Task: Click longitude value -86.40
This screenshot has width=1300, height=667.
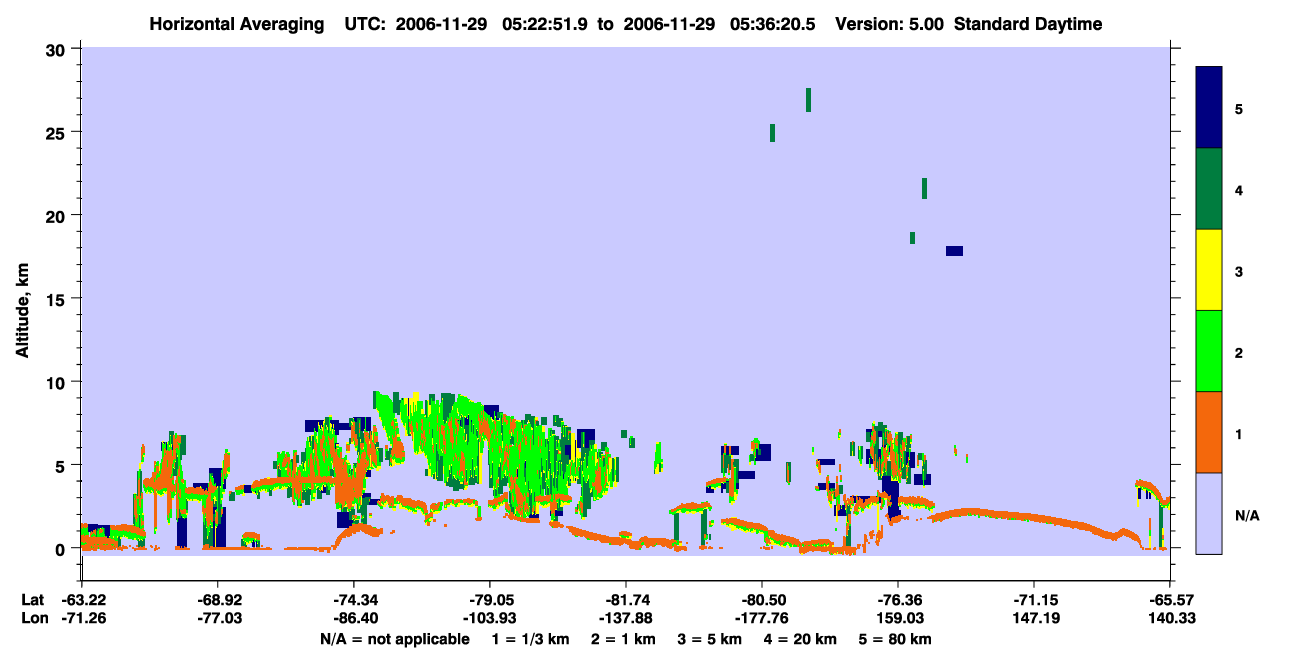Action: [x=354, y=618]
